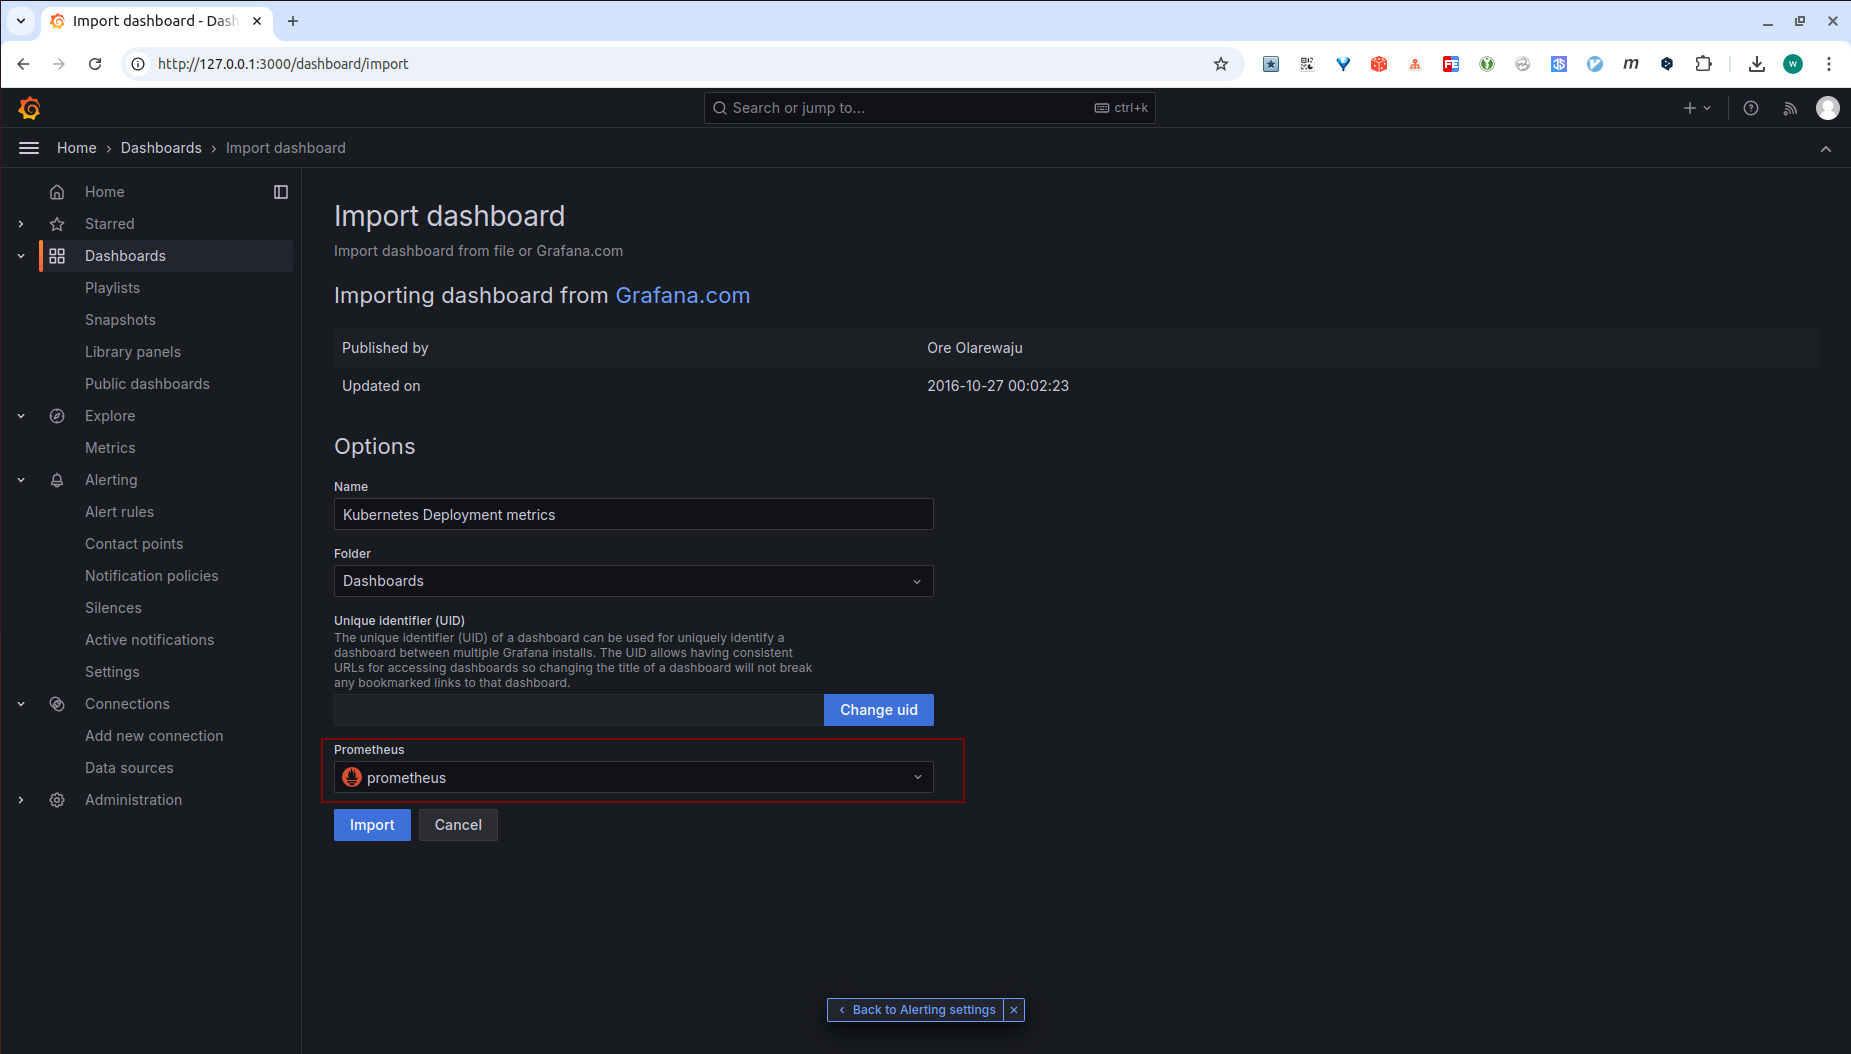This screenshot has width=1851, height=1054.
Task: Close the Back to Alerting settings banner
Action: coord(1014,1010)
